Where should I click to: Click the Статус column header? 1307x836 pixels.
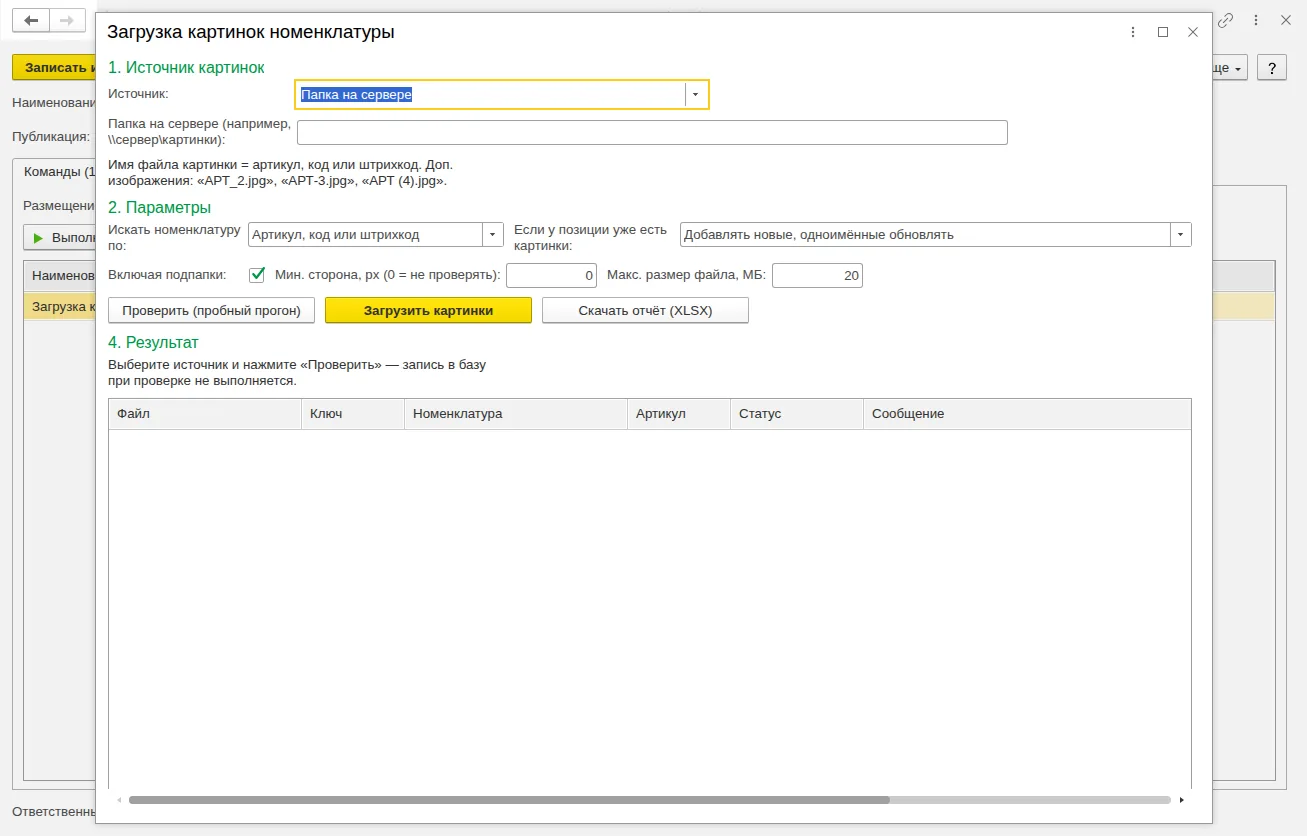coord(797,414)
